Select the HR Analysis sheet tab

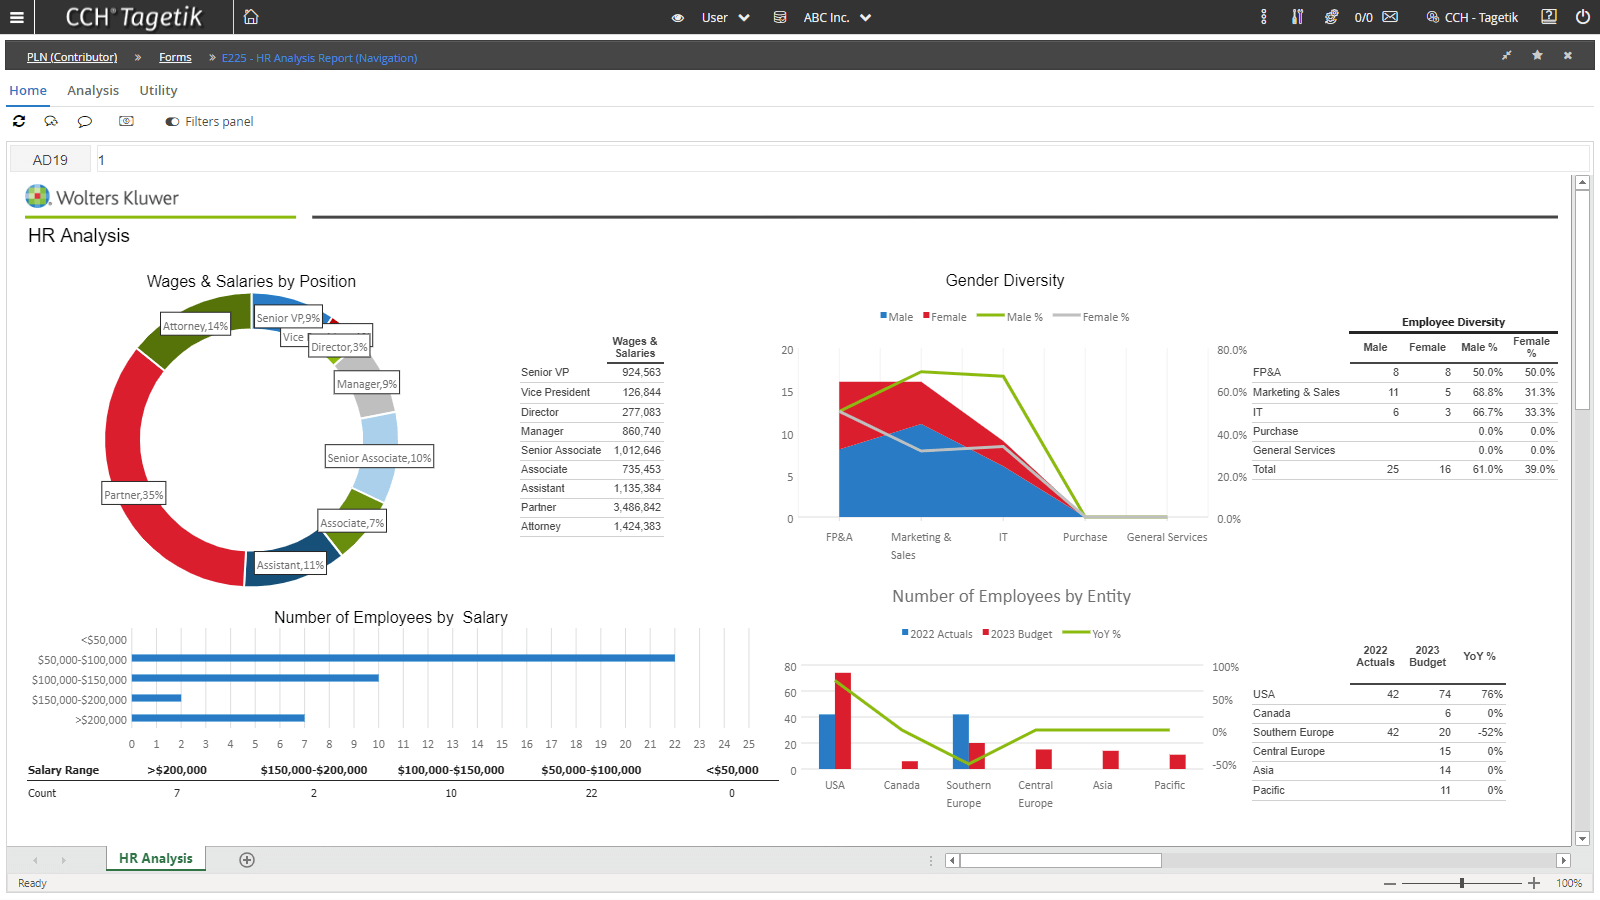pos(155,858)
